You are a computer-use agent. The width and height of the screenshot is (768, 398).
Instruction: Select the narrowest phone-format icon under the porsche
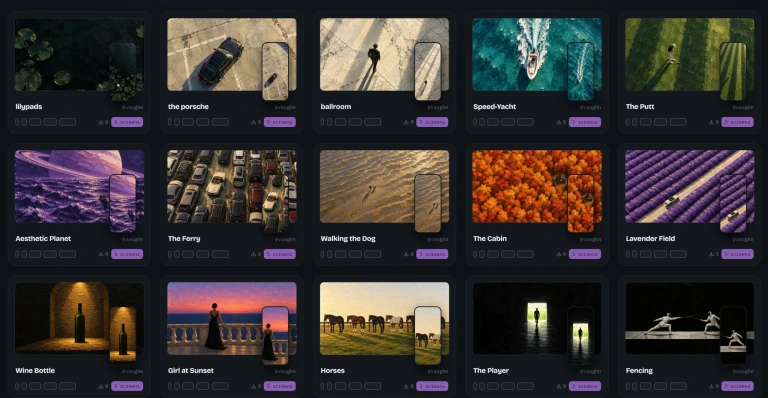(x=170, y=122)
